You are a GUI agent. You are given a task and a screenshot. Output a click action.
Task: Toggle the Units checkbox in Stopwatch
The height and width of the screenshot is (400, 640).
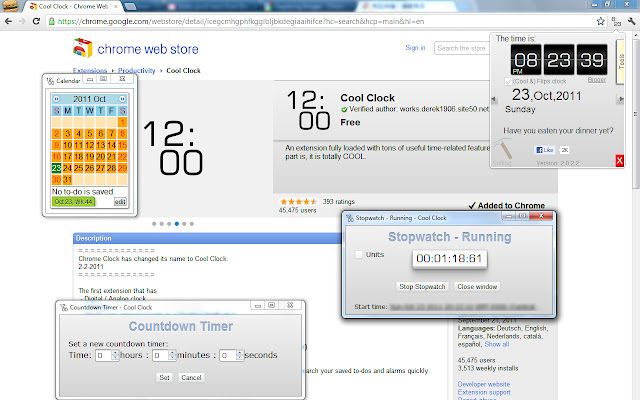pos(359,254)
